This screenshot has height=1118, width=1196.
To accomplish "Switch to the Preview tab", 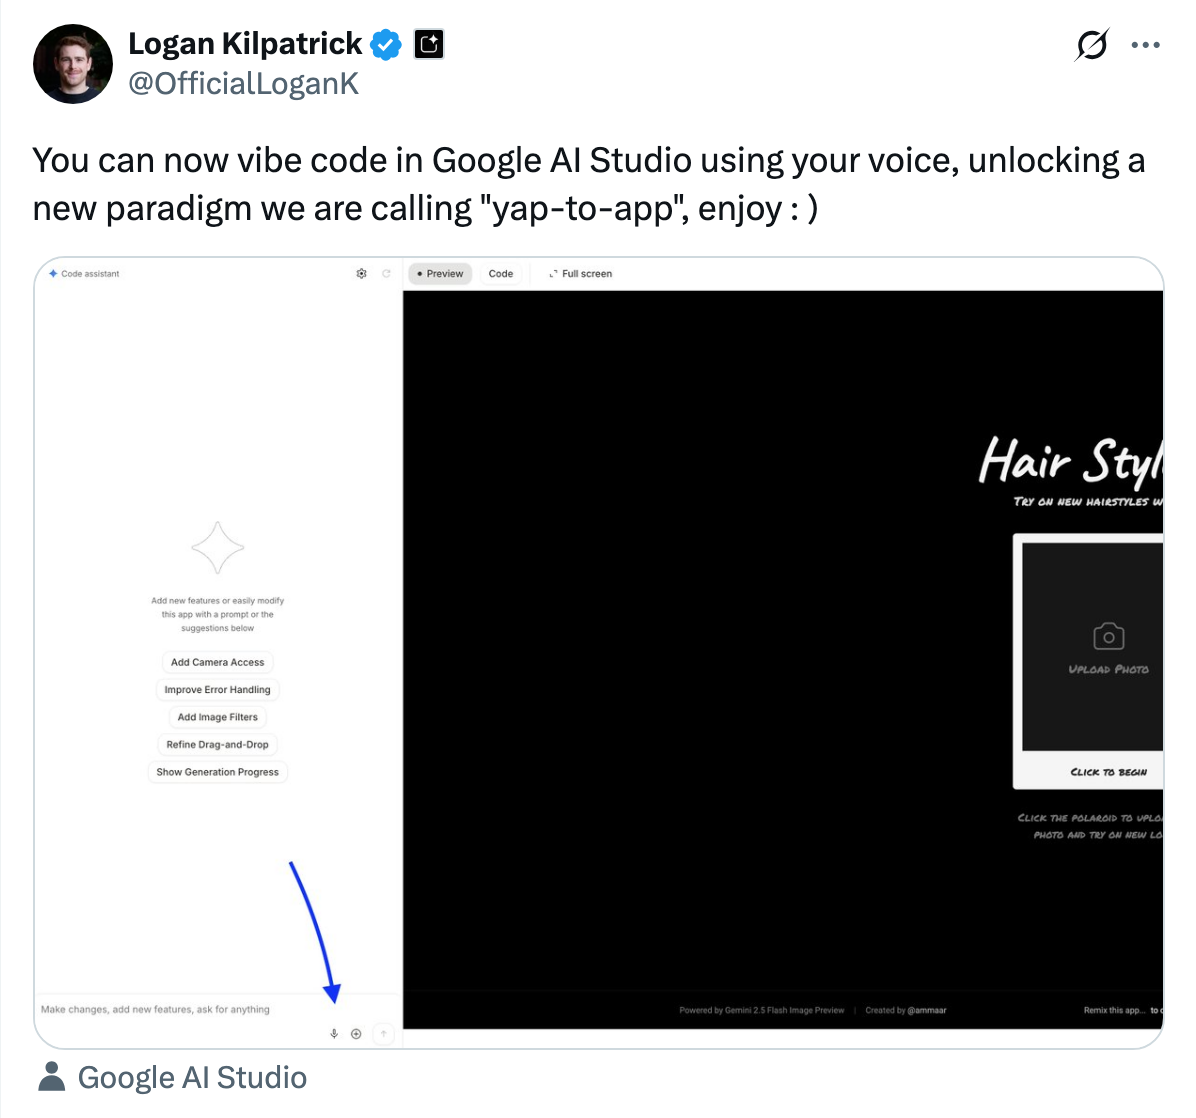I will (440, 273).
